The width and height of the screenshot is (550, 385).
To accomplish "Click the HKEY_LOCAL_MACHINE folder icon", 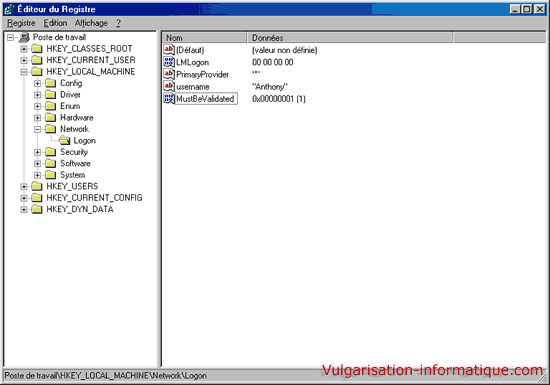I will 37,72.
